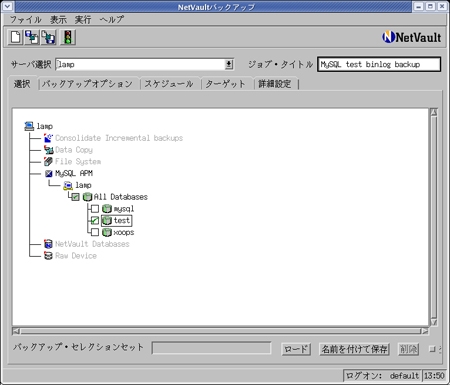Click the Data Copy plugin icon
This screenshot has height=385, width=450.
coord(49,150)
